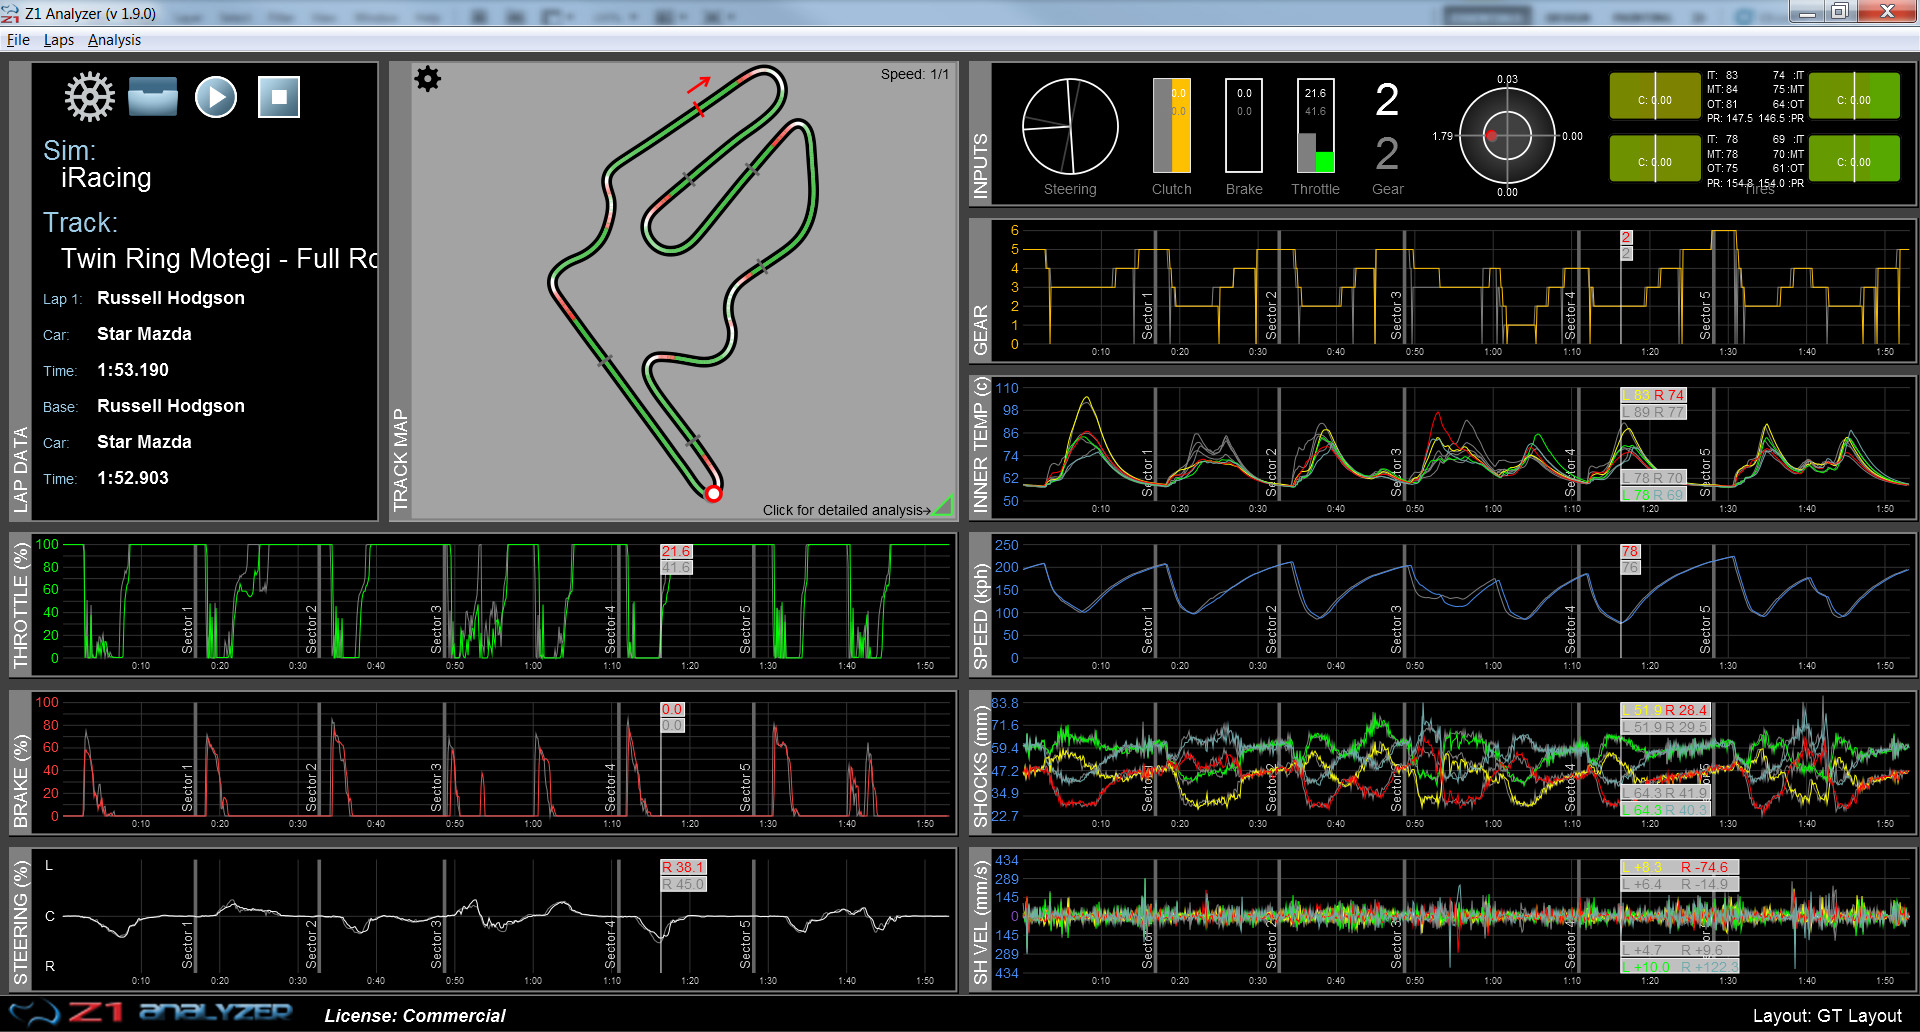Select front left tire temperature block
Viewport: 1920px width, 1032px height.
point(1655,96)
